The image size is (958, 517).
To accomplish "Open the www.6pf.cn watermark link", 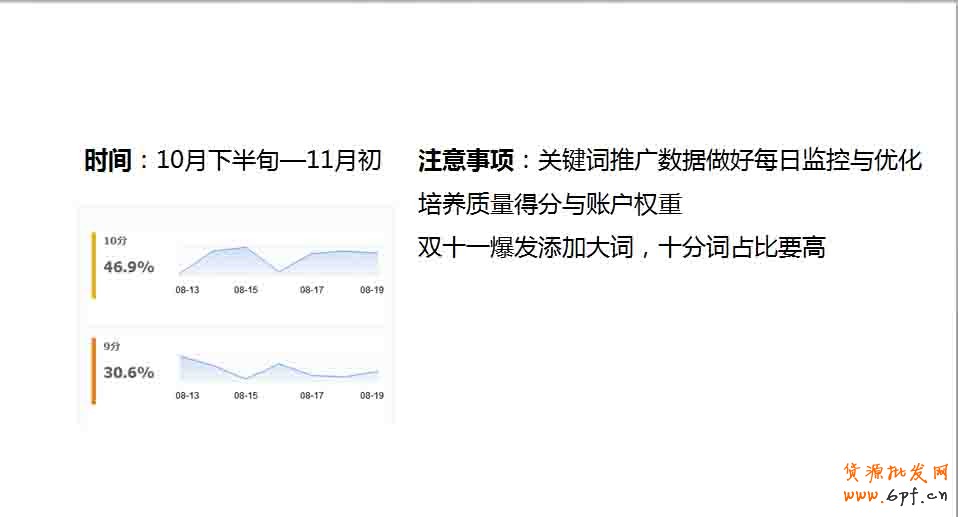I will [896, 494].
